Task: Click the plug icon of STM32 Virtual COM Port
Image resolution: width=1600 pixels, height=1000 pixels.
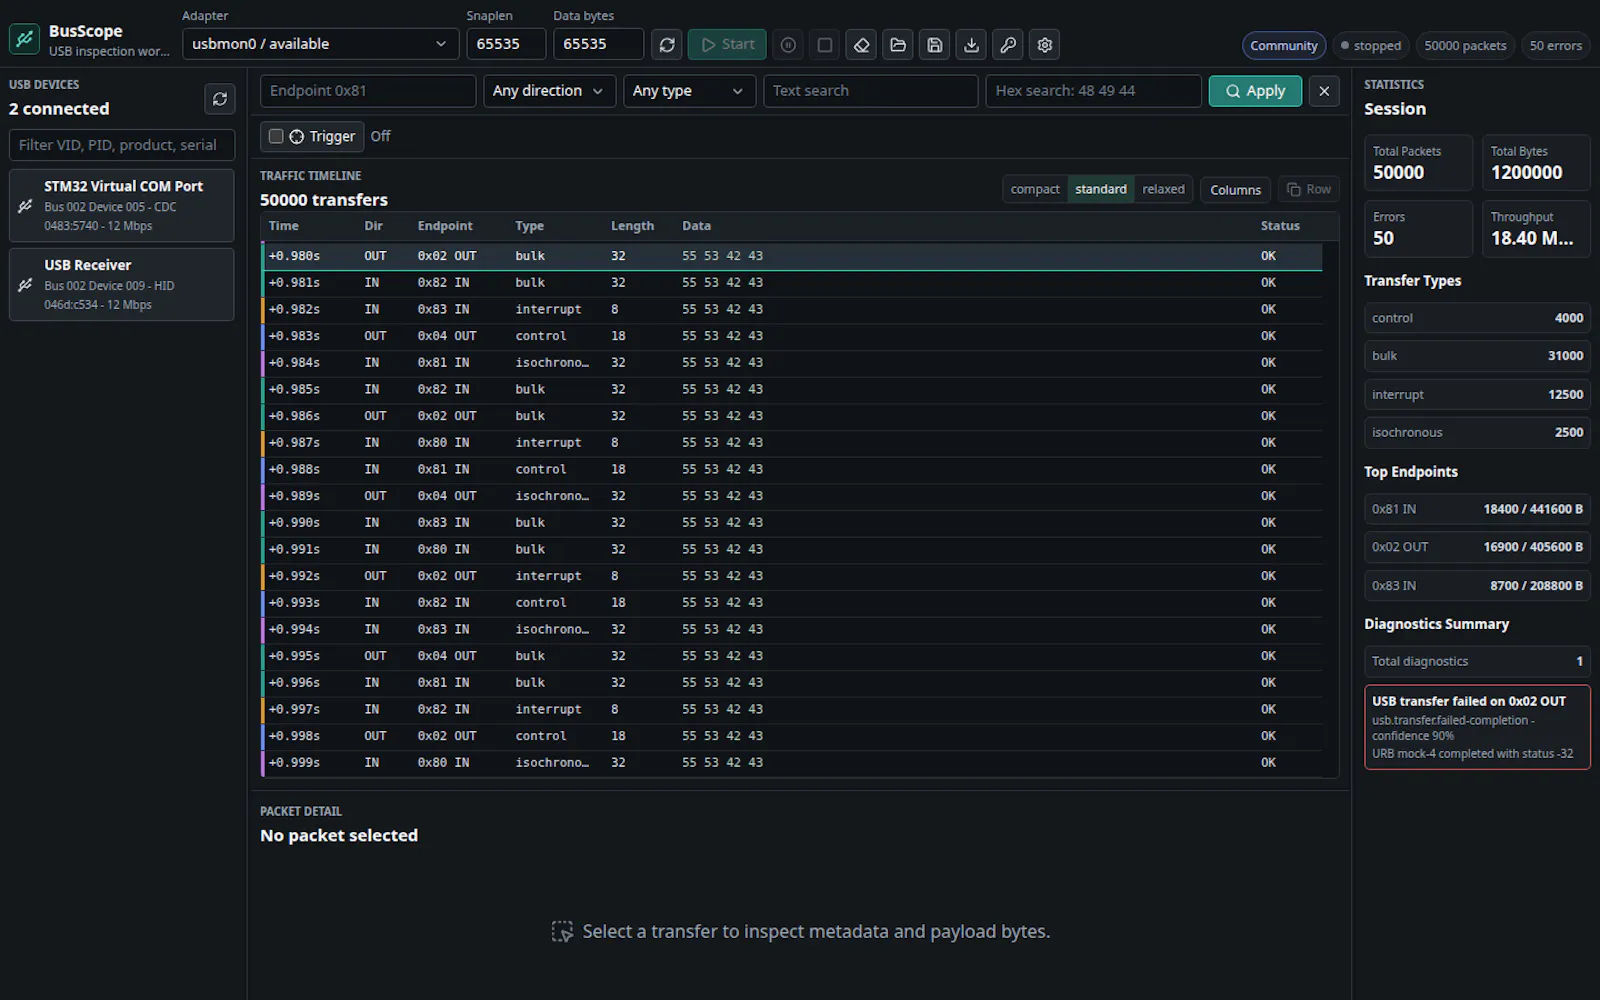Action: click(x=26, y=206)
